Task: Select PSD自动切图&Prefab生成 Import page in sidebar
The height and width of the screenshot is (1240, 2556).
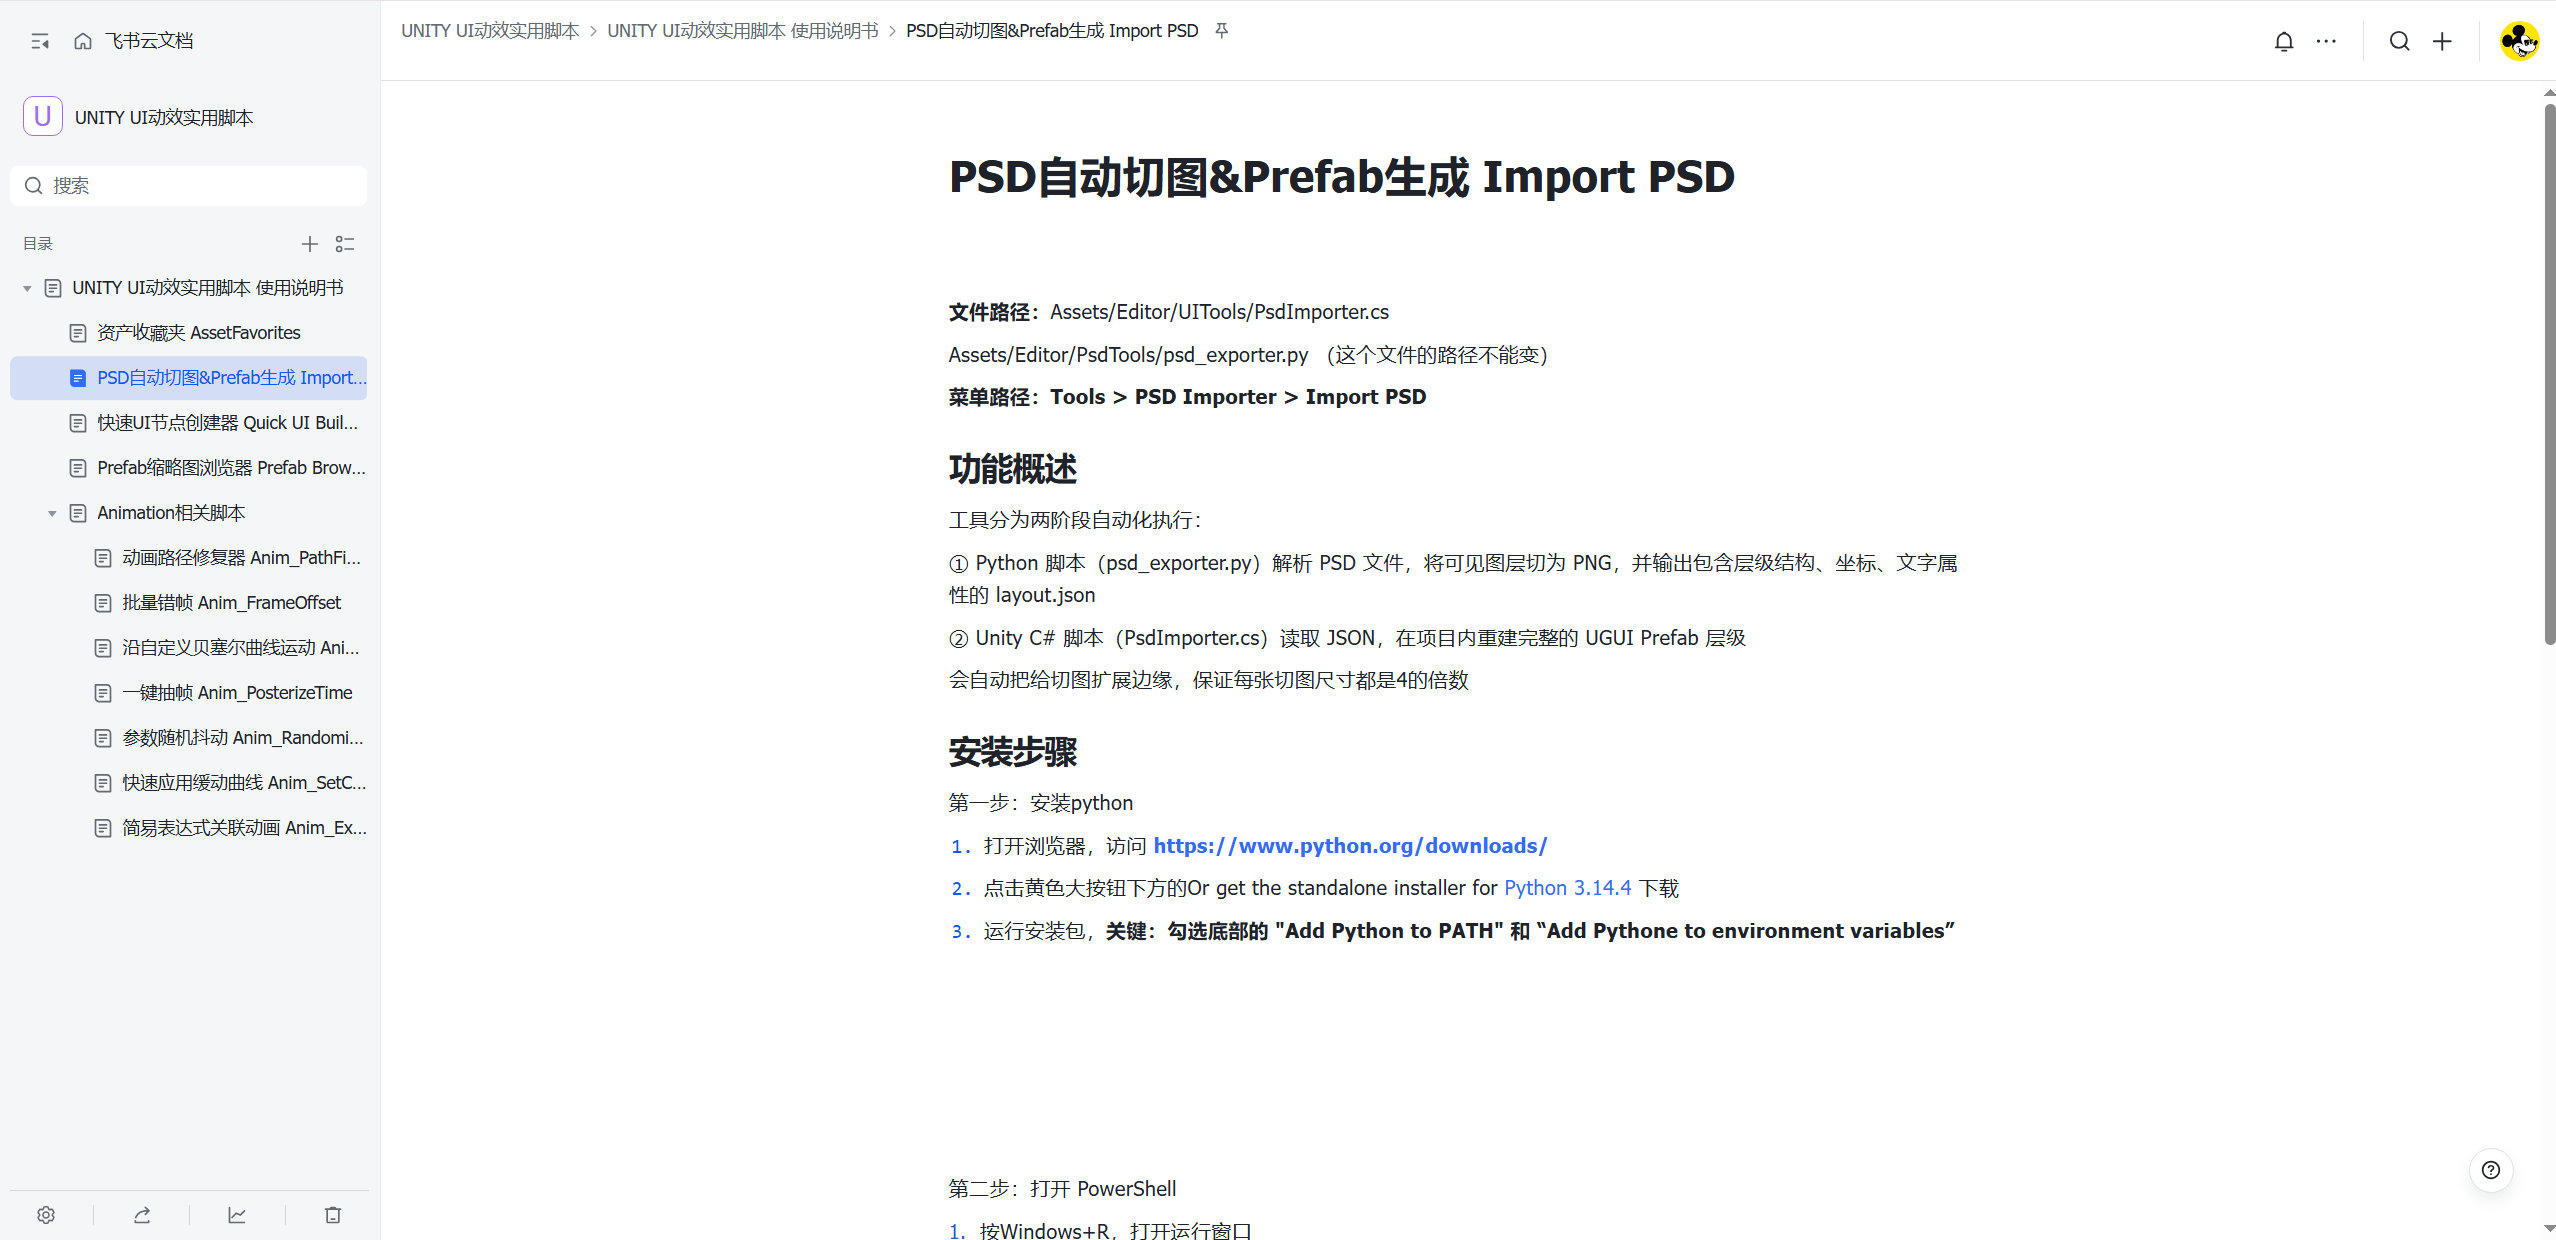Action: tap(189, 378)
